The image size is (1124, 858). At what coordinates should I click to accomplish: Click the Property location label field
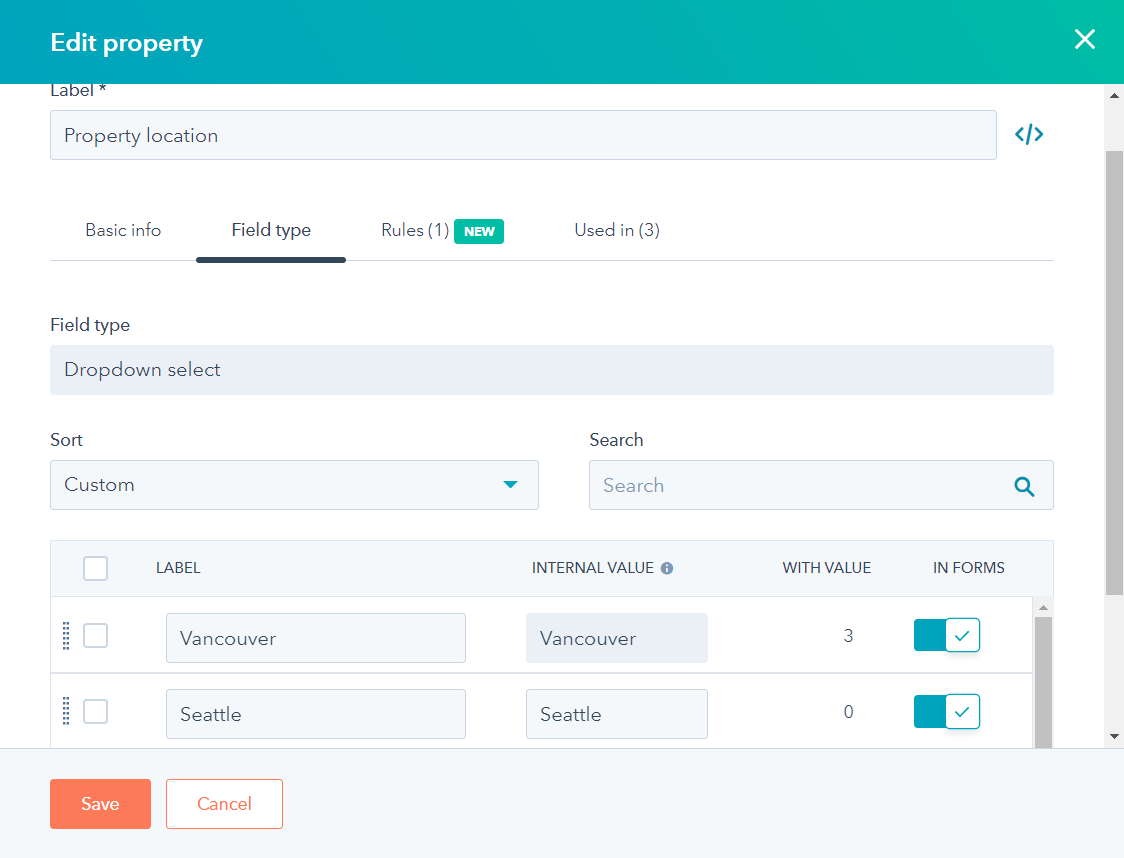[524, 134]
